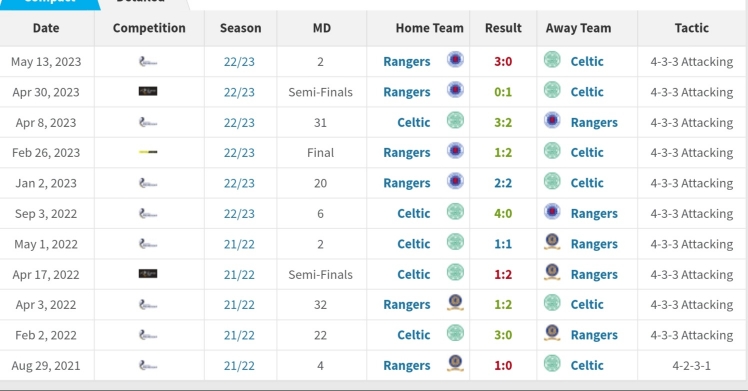The width and height of the screenshot is (748, 391).
Task: Click Celtic crest in Jan 2, 2023 row
Action: [x=552, y=182]
